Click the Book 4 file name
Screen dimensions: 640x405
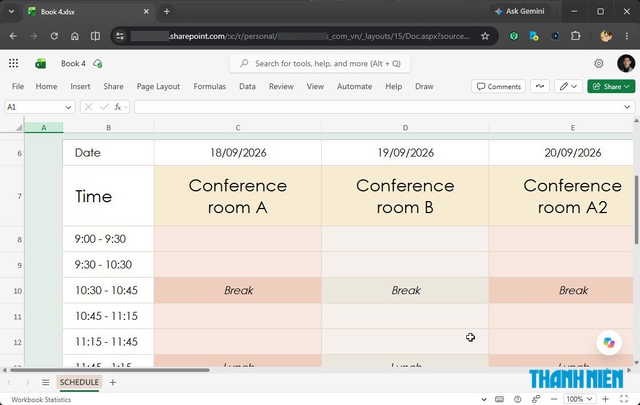[x=73, y=63]
